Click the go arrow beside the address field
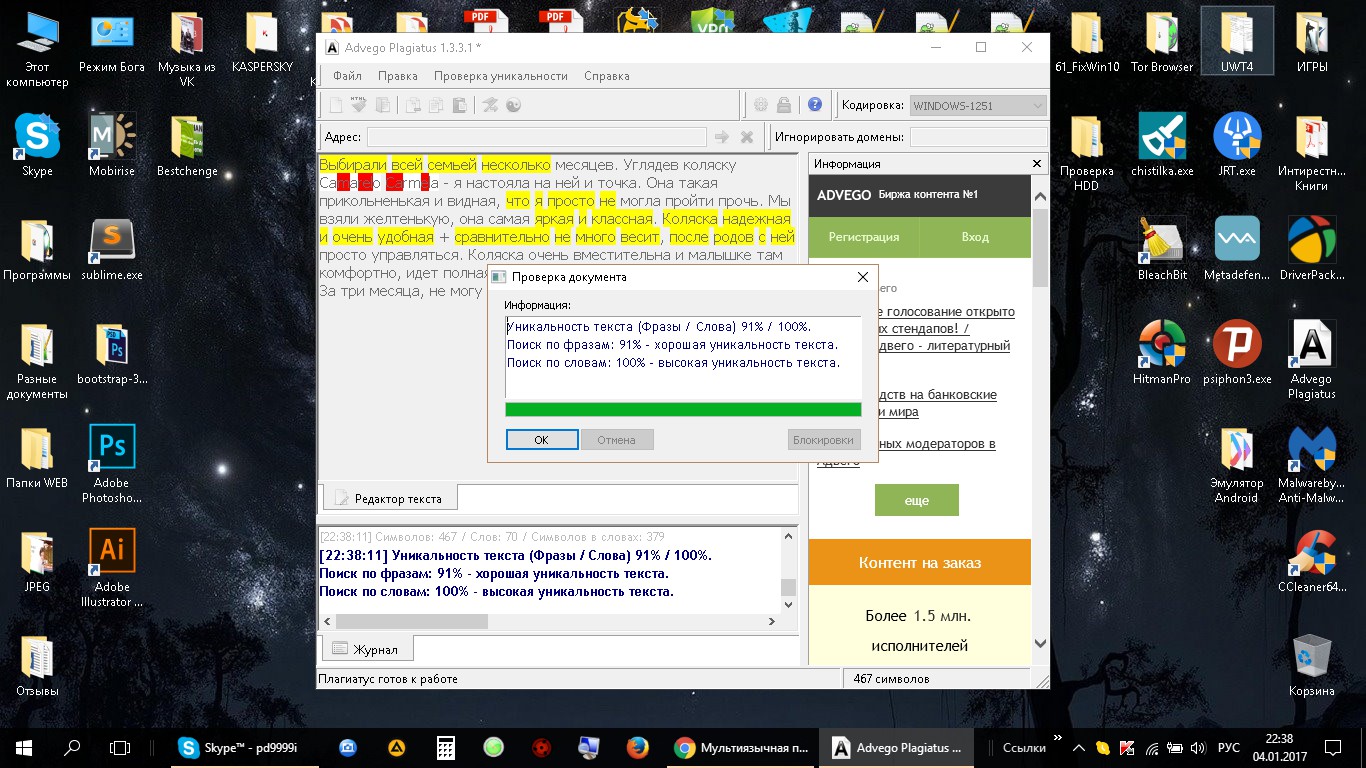The width and height of the screenshot is (1366, 768). (x=722, y=137)
